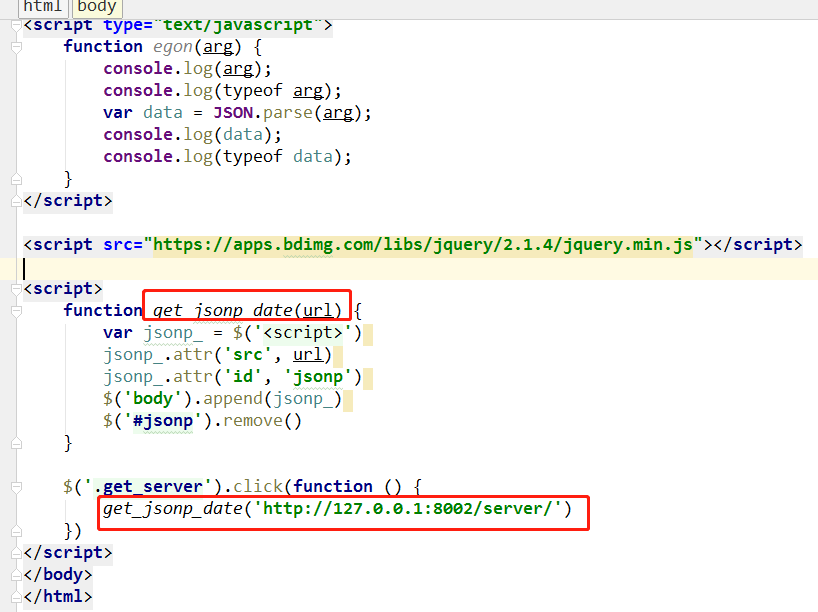Click the last closing script tag fold marker
The width and height of the screenshot is (818, 612).
16,553
